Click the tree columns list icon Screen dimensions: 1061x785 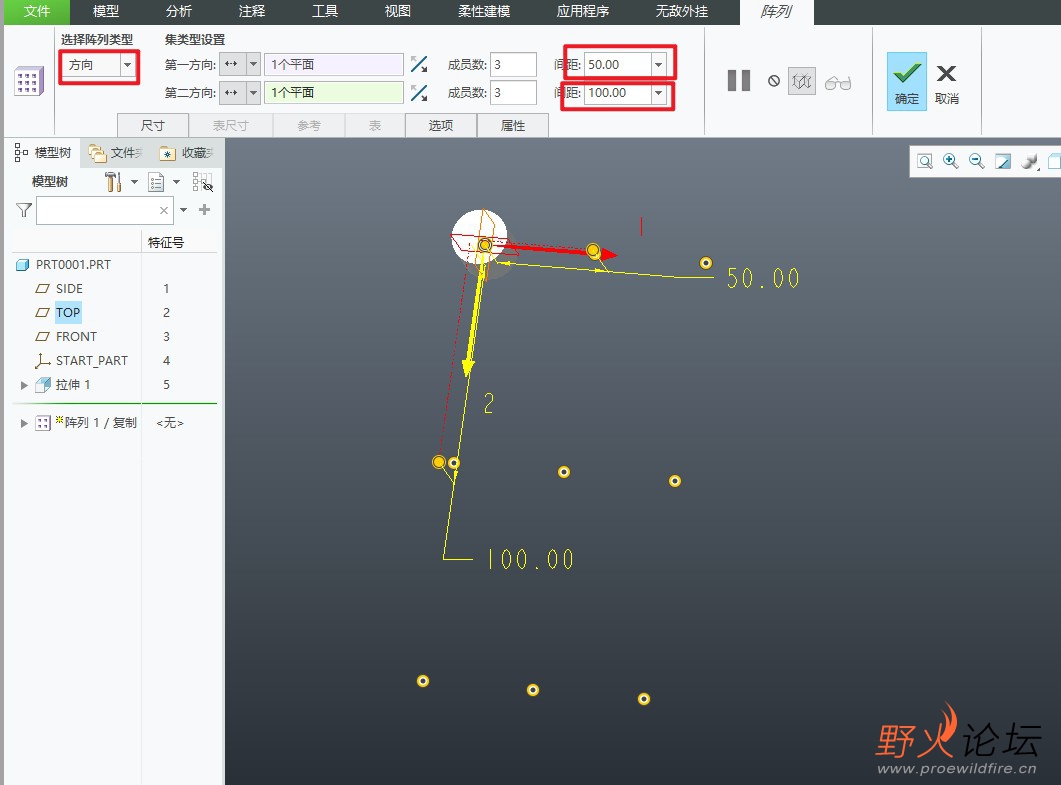[x=156, y=182]
